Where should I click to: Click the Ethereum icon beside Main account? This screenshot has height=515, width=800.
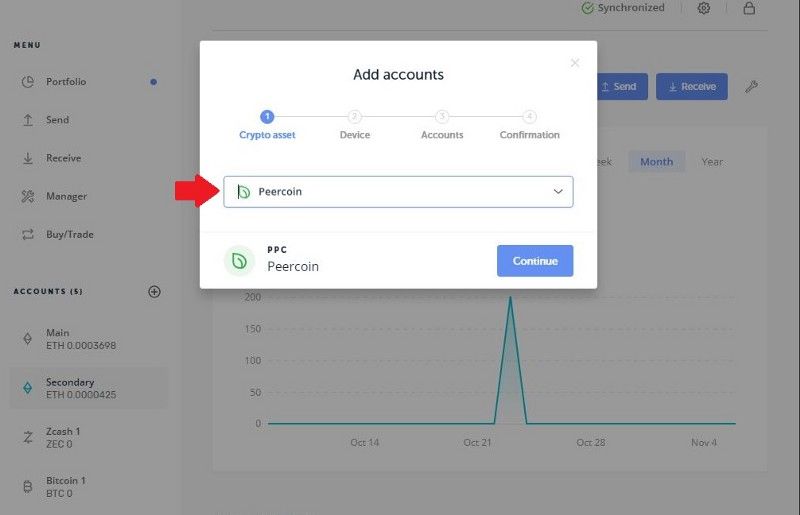coord(28,338)
